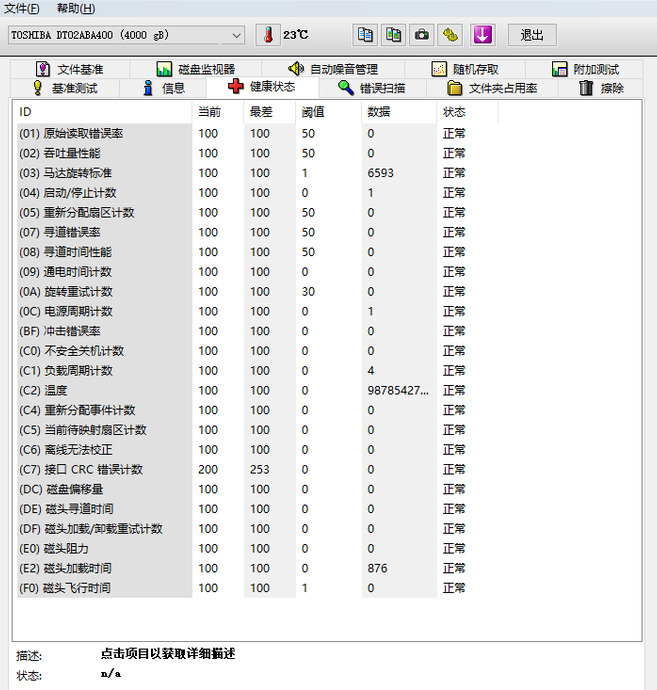
Task: Click the light bulb 基准测试 icon
Action: (x=38, y=88)
